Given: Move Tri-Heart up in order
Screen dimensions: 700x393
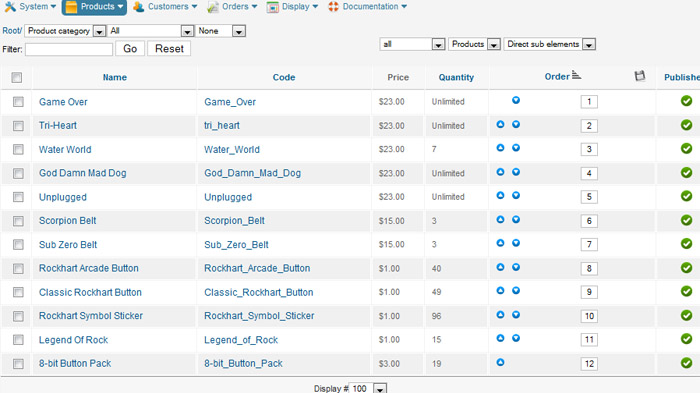Looking at the screenshot, I should click(x=500, y=124).
